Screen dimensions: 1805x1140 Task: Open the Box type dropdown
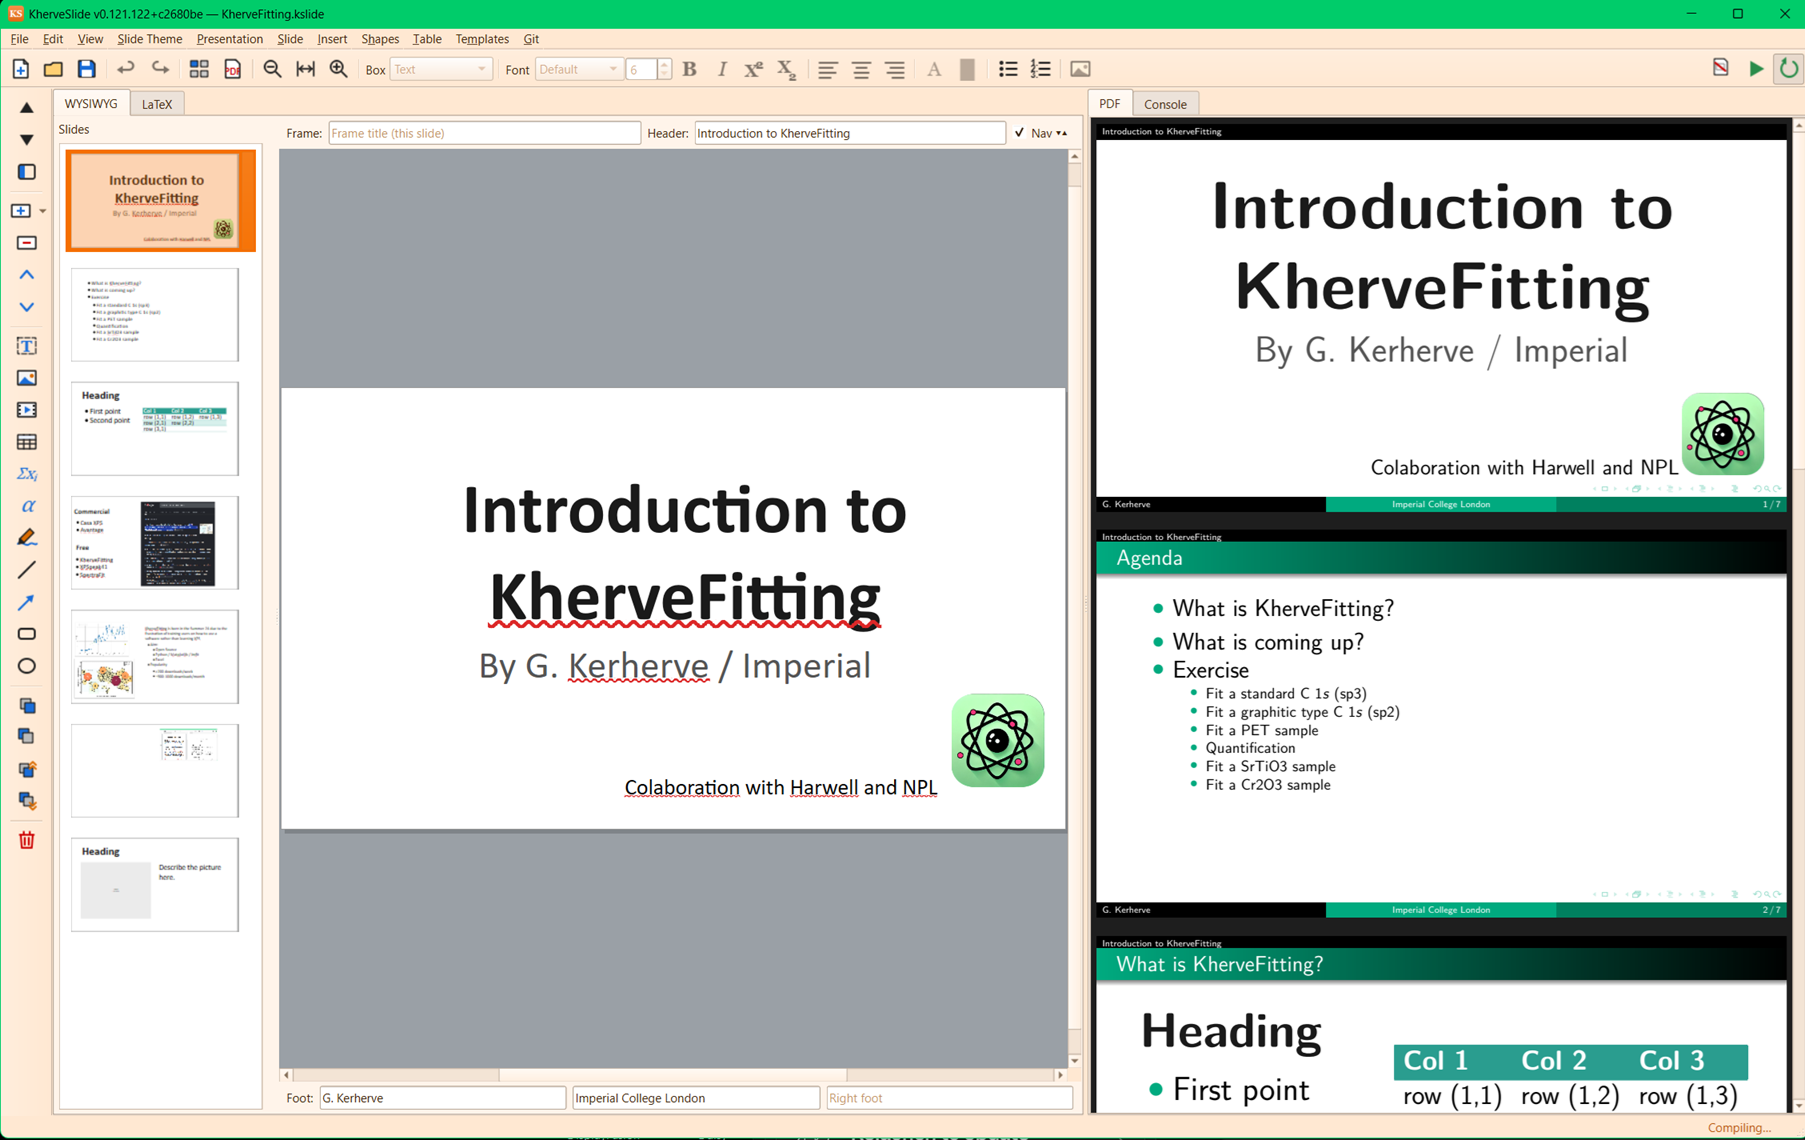pyautogui.click(x=441, y=69)
